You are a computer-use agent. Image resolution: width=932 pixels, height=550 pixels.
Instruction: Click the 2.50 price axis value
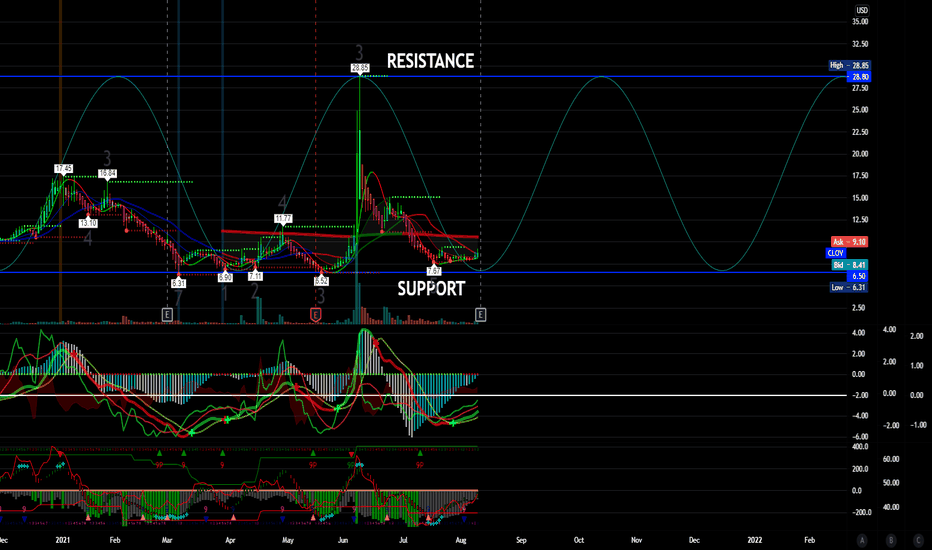860,308
